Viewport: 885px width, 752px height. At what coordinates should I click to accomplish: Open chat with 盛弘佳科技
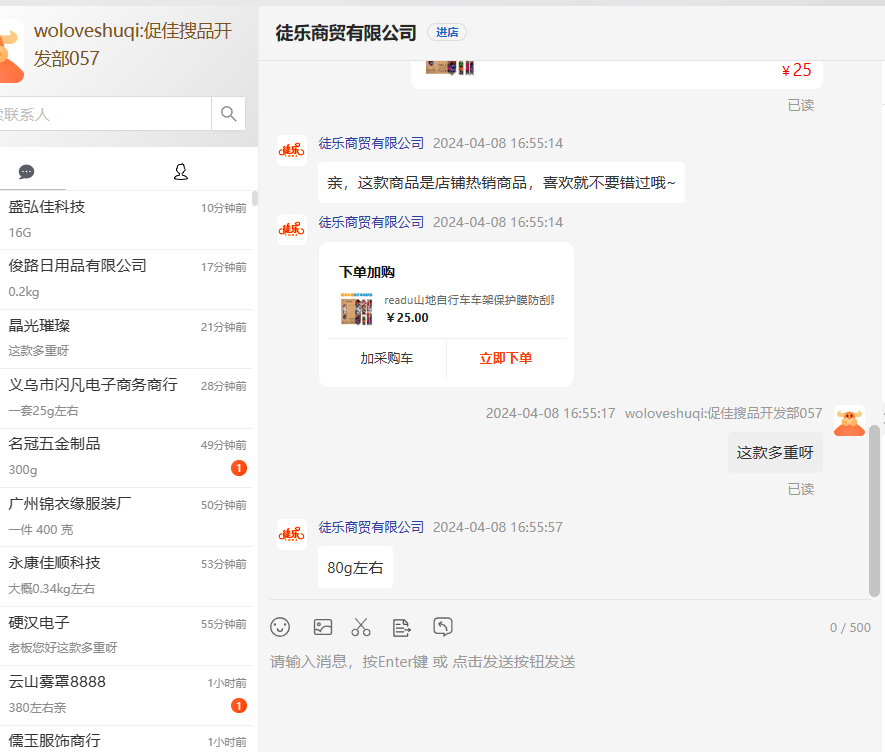125,219
